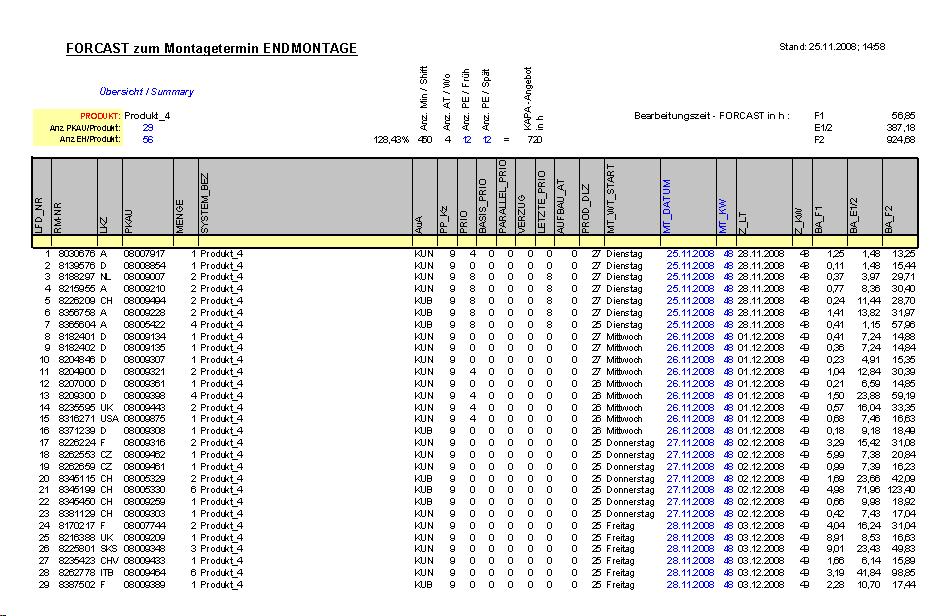Viewport: 938px width, 616px height.
Task: Select RM-NR cell 8182401
Action: pos(77,337)
